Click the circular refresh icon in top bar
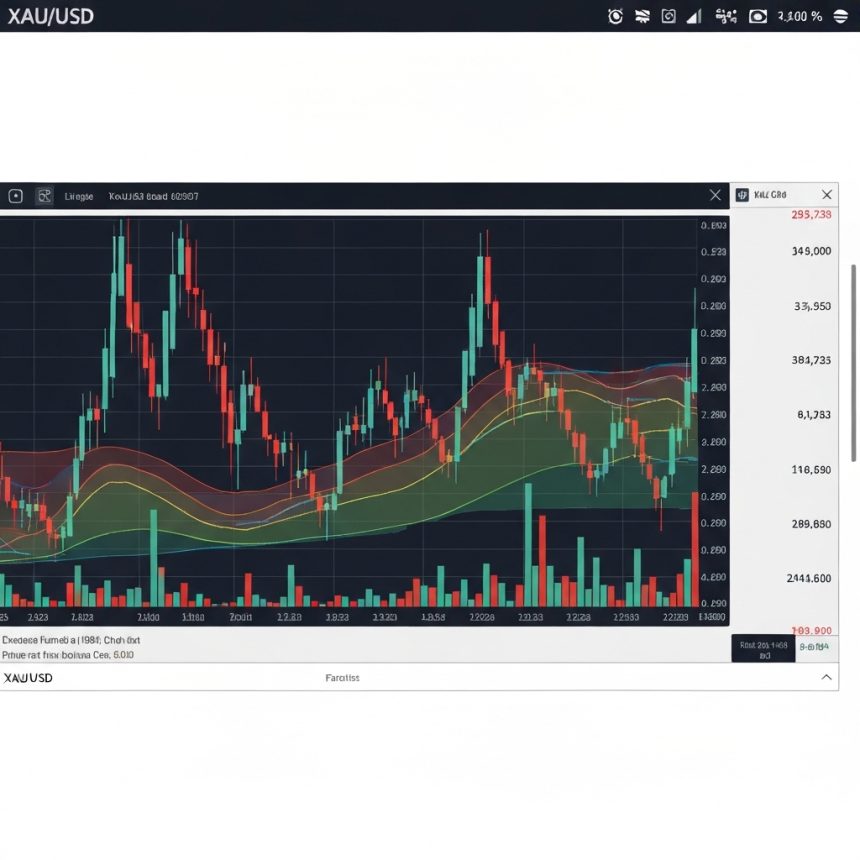860x860 pixels. click(x=668, y=16)
